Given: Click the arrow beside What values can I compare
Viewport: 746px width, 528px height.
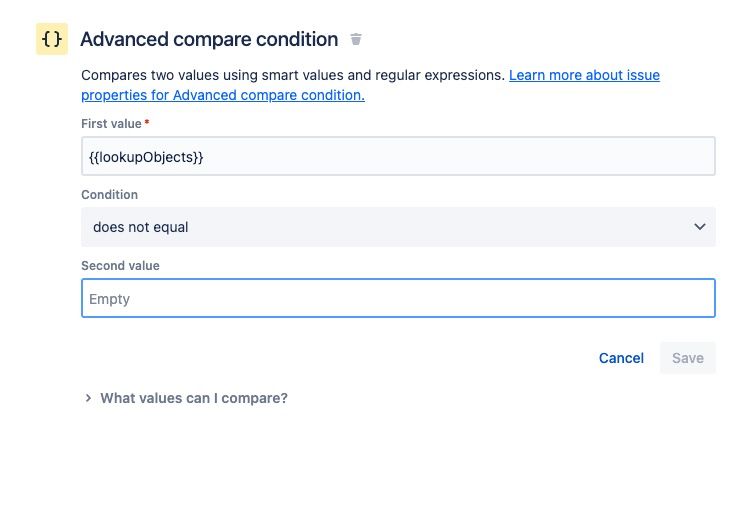Looking at the screenshot, I should pos(89,398).
